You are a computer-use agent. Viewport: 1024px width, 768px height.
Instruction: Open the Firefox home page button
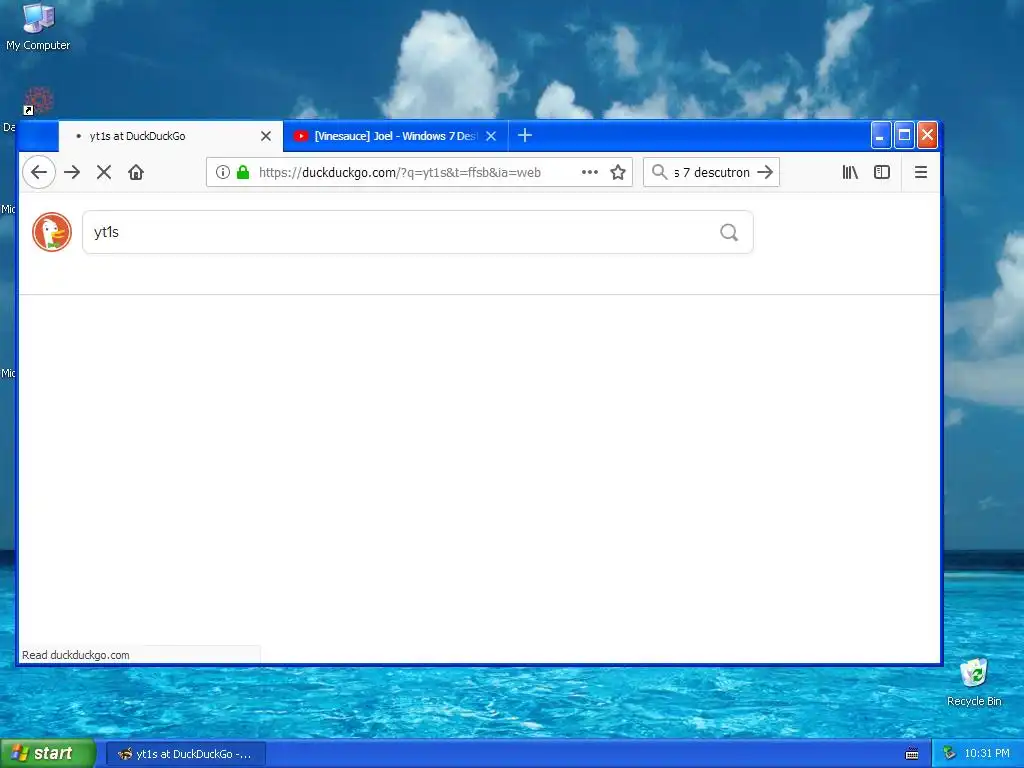click(x=136, y=172)
